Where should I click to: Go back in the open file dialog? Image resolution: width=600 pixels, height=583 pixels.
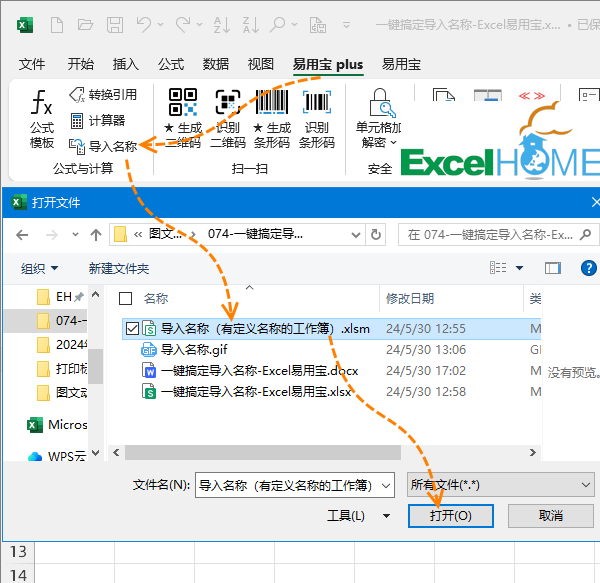coord(22,235)
